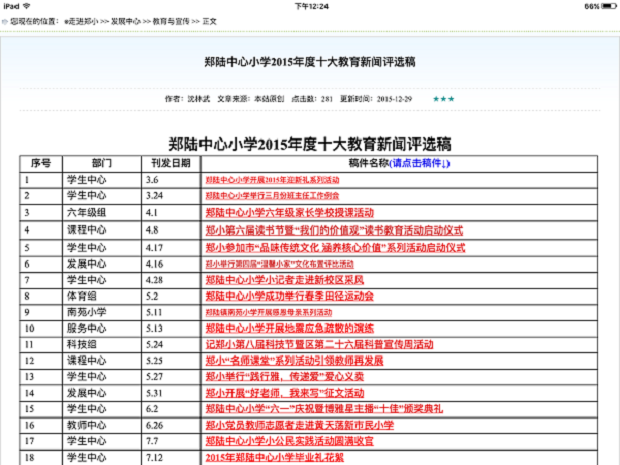Open link 郑小开展"好老师,我来写"征文活动

coord(285,393)
